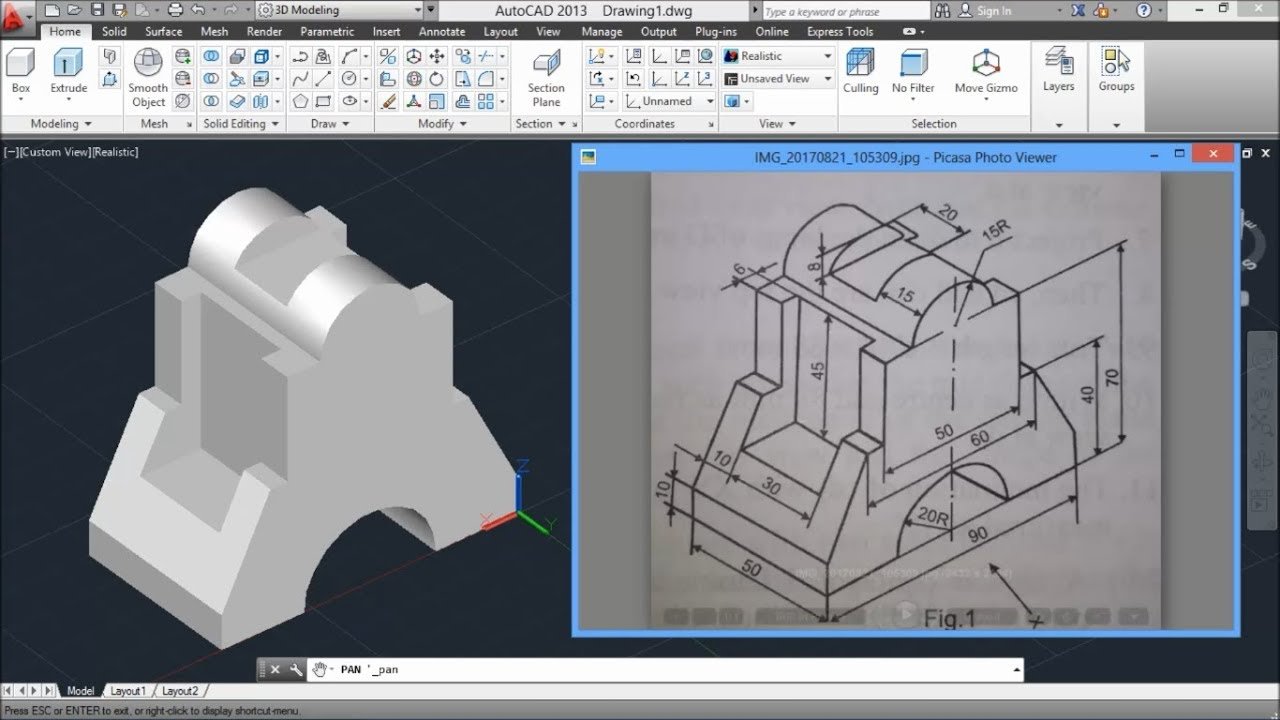Click the No Filter selection icon
The image size is (1280, 720).
point(913,72)
